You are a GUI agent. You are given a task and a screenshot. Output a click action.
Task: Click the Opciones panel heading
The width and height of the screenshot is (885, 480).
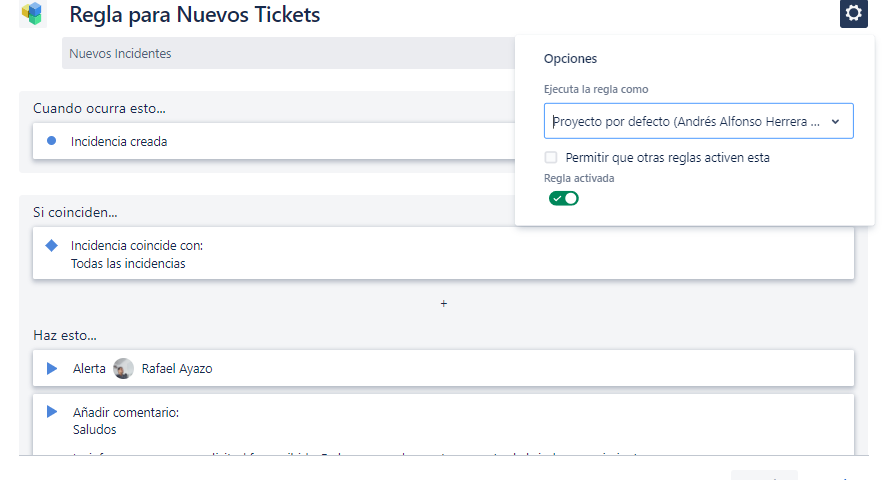[570, 59]
